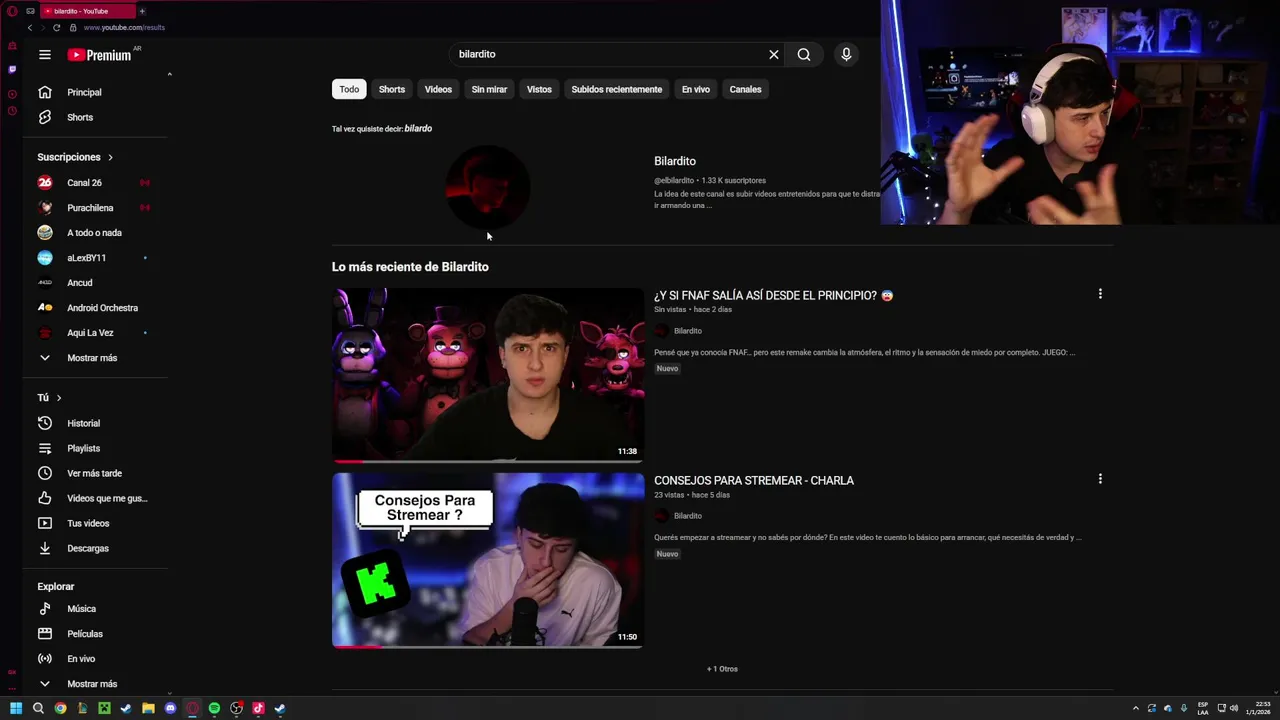The image size is (1280, 720).
Task: Open the Bilardito channel avatar
Action: click(x=488, y=187)
